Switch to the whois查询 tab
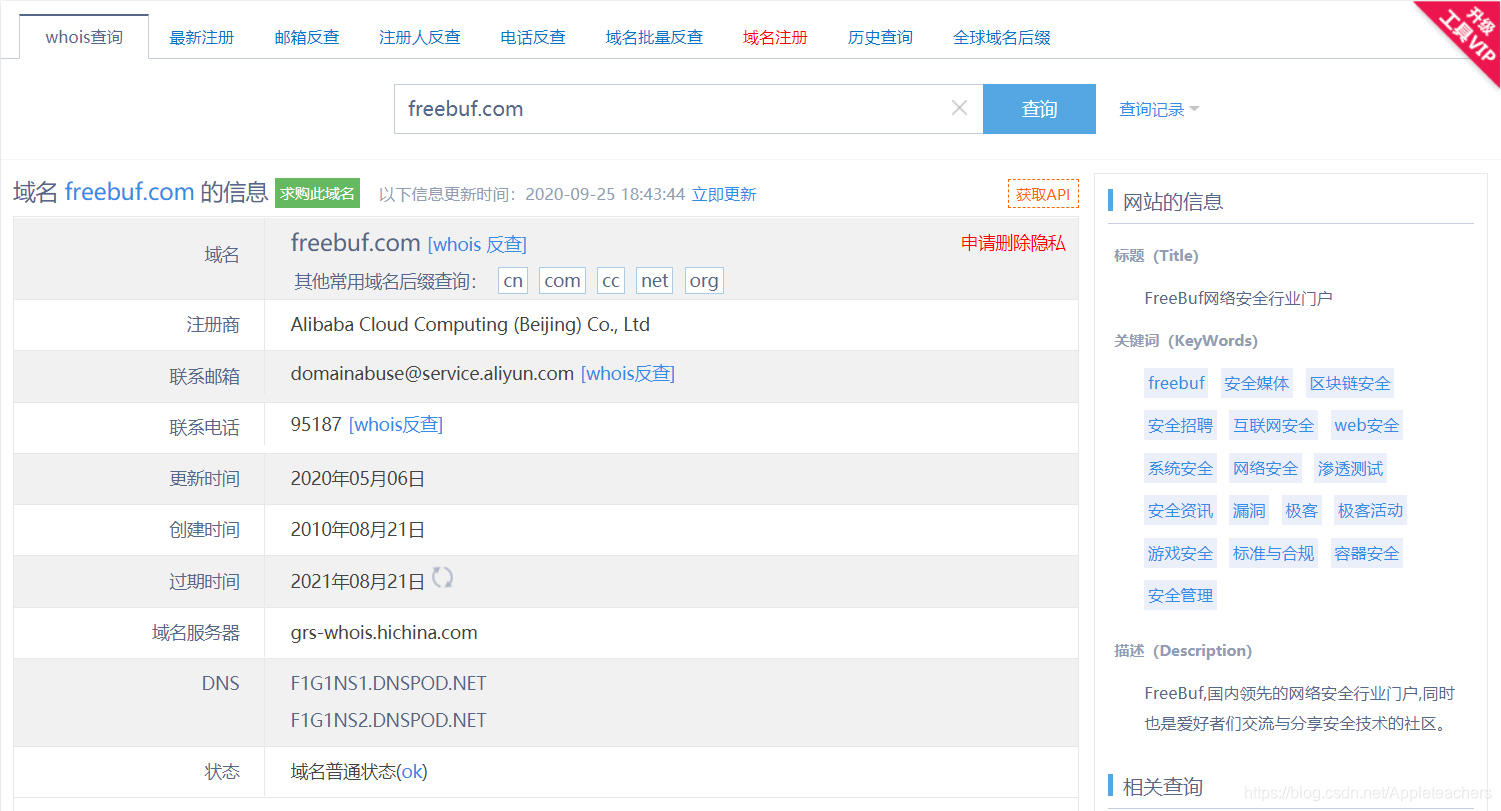 click(84, 37)
